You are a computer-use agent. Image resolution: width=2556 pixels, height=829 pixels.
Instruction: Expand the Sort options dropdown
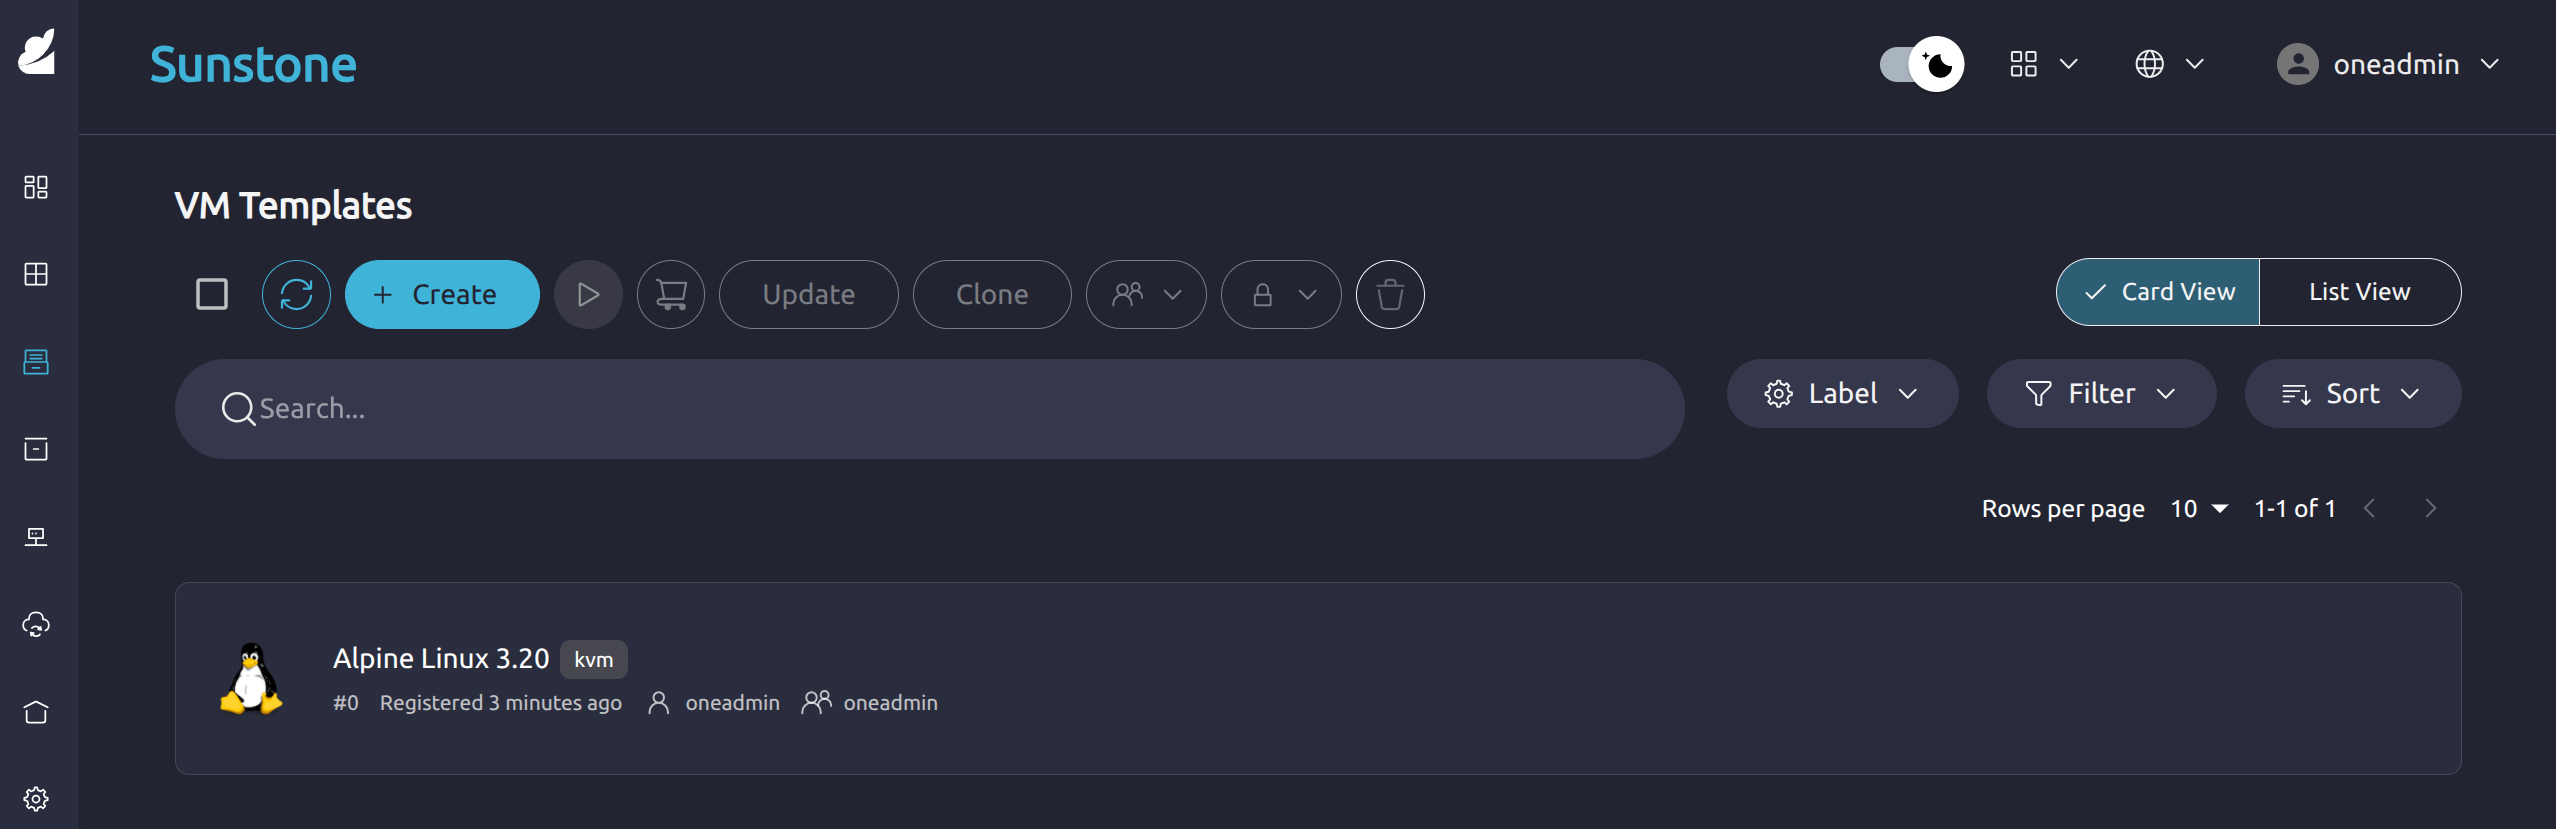2352,393
